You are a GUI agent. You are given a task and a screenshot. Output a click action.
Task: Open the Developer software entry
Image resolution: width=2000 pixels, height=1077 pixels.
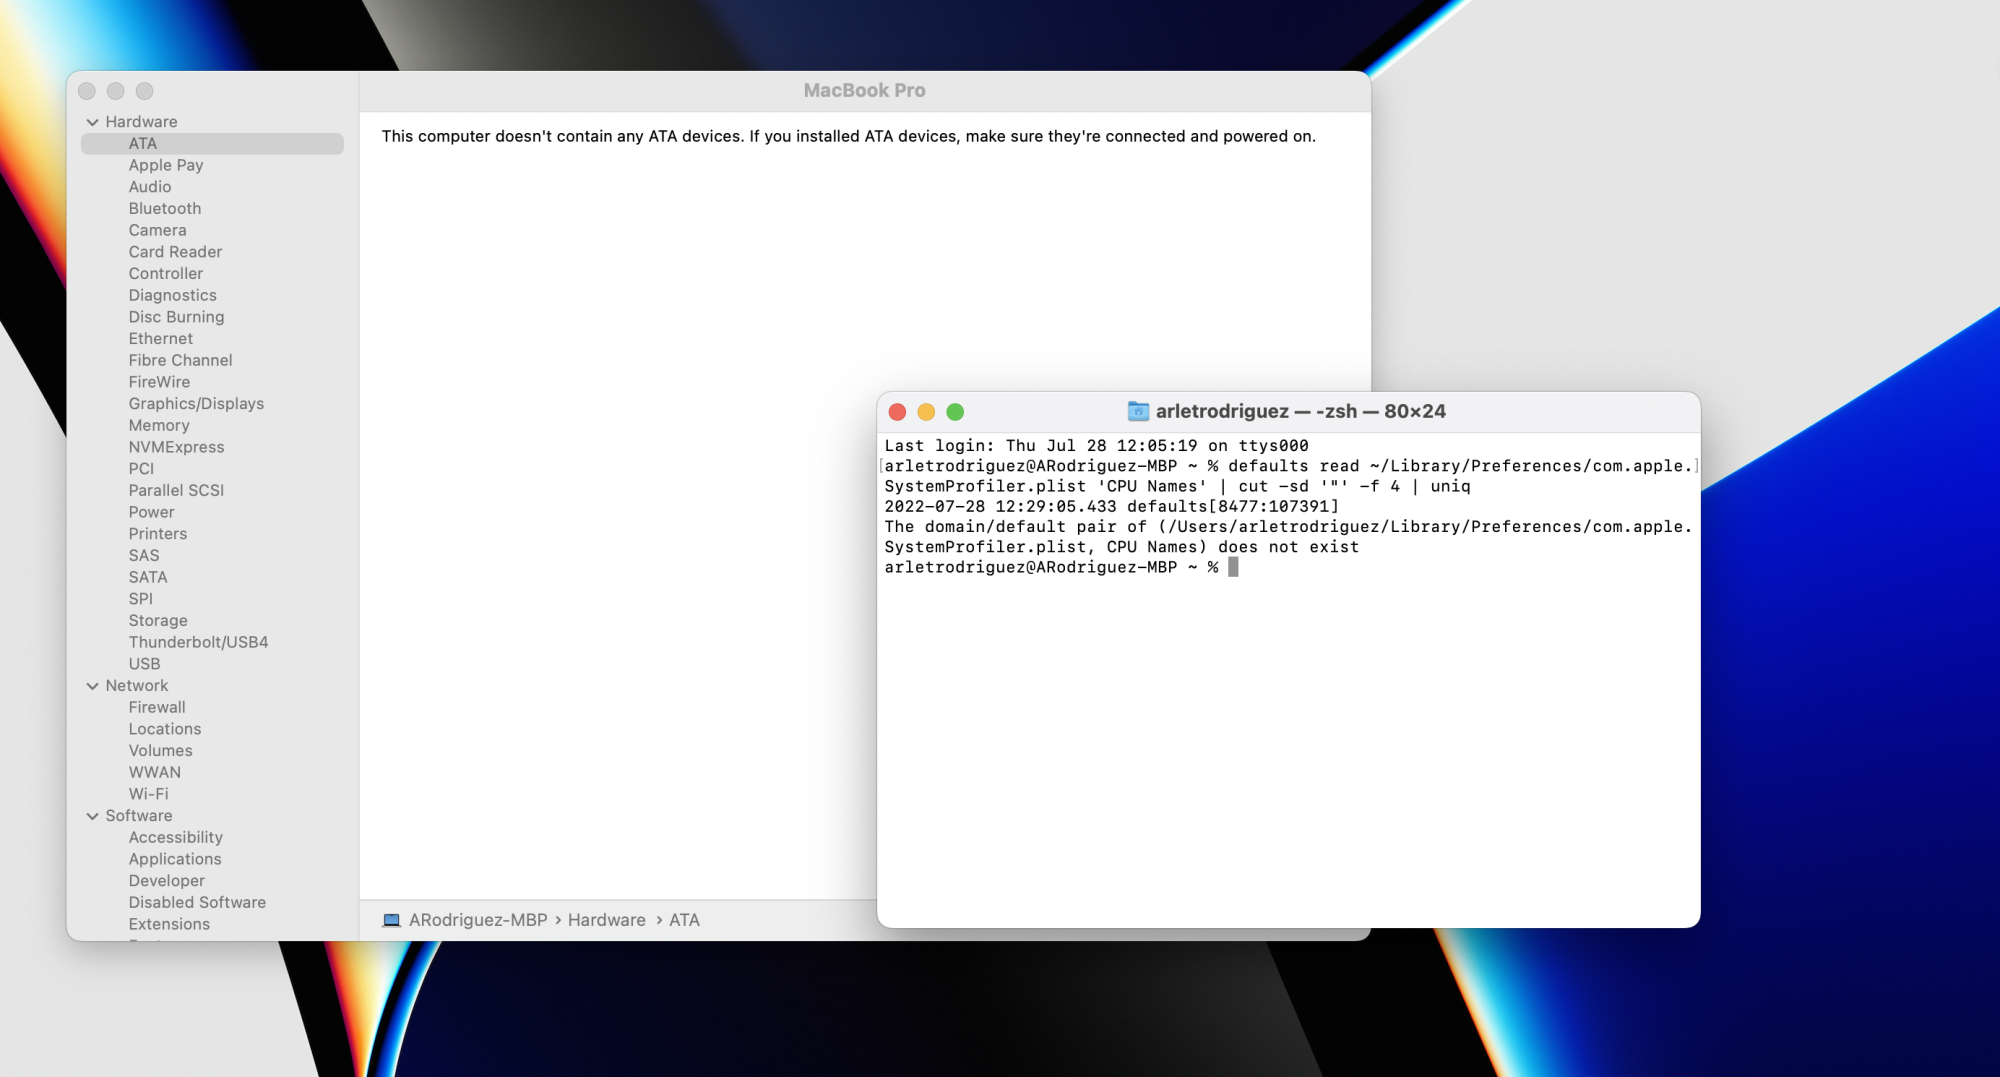point(166,881)
